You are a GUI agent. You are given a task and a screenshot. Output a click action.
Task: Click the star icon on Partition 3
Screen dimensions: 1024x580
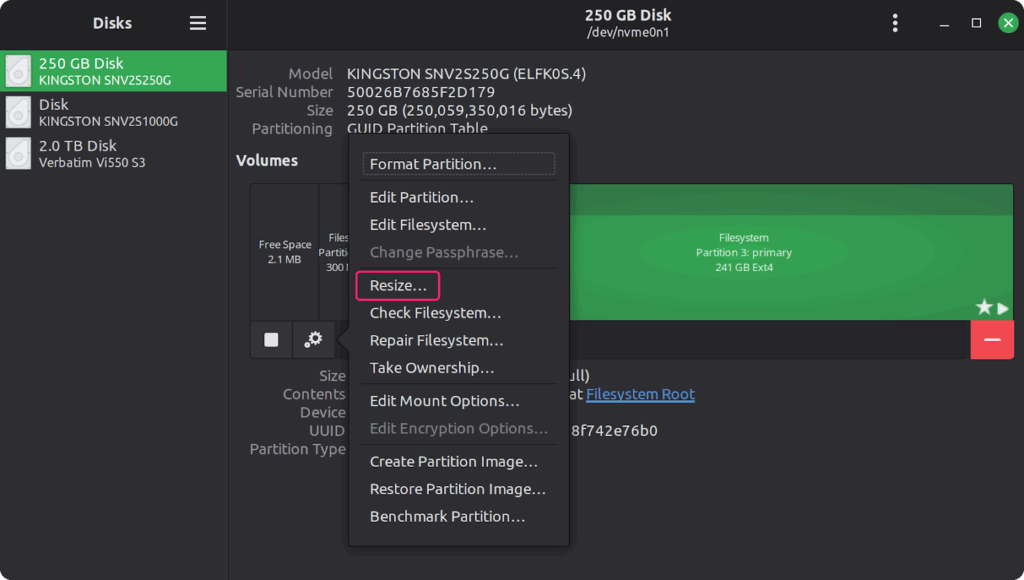984,307
